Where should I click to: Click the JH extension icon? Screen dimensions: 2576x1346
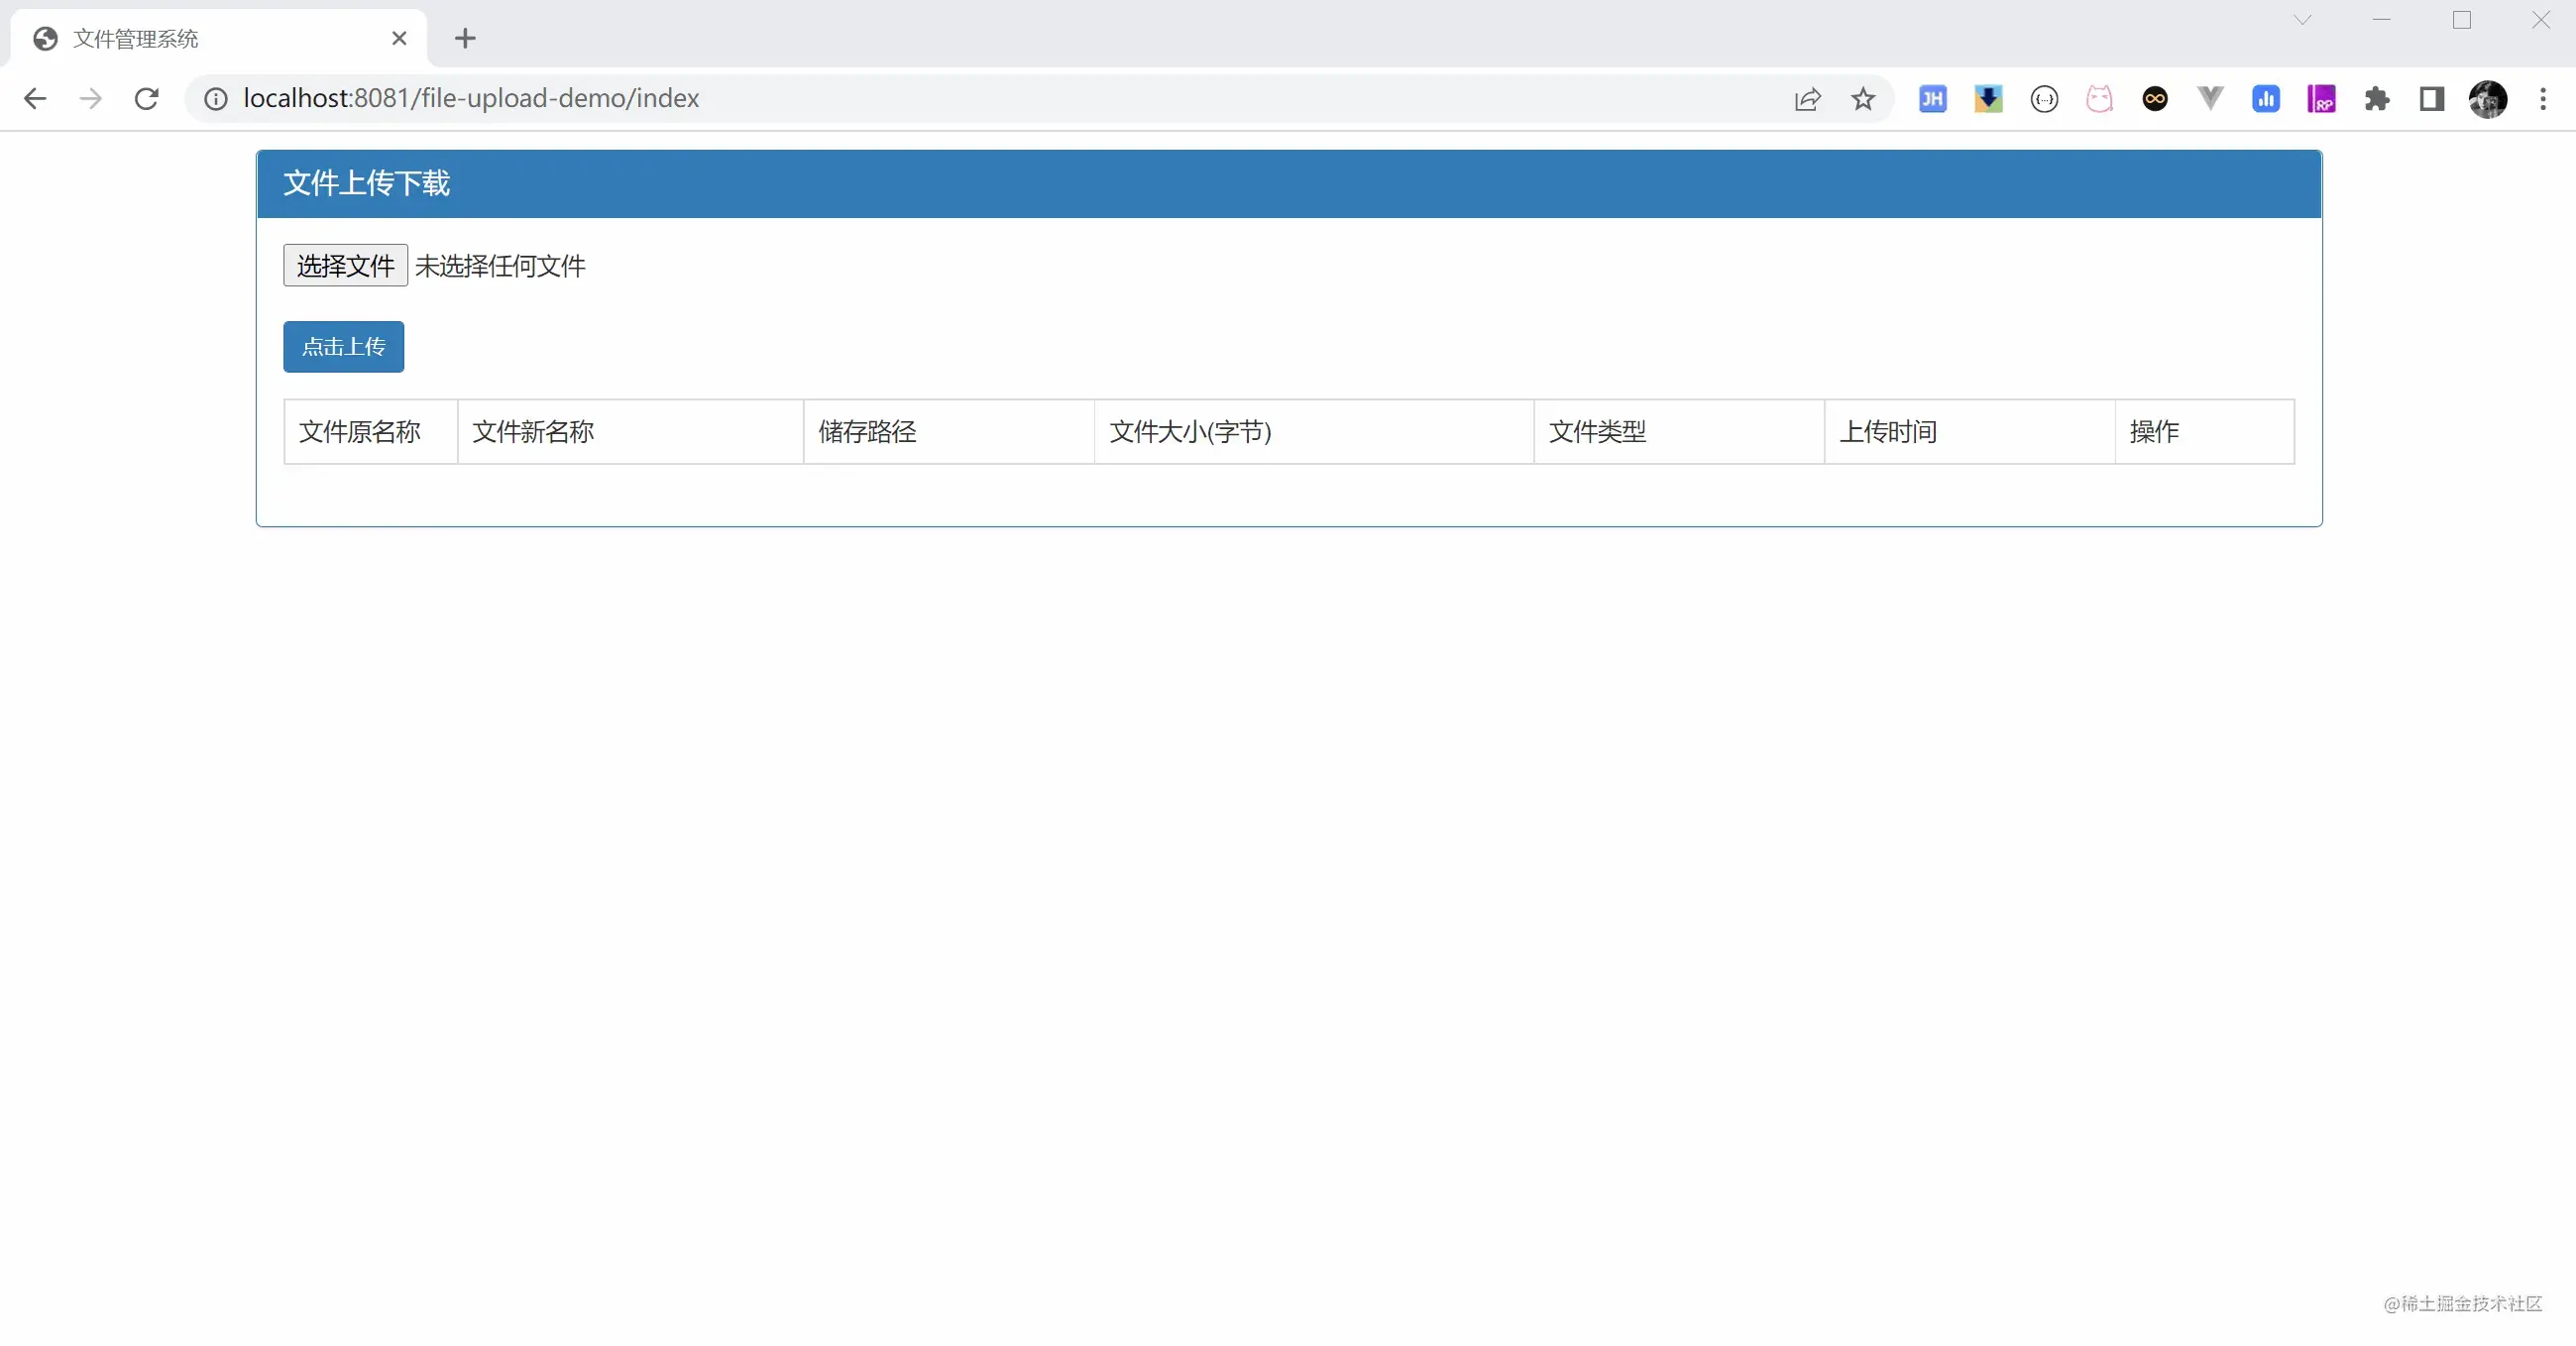click(1932, 98)
